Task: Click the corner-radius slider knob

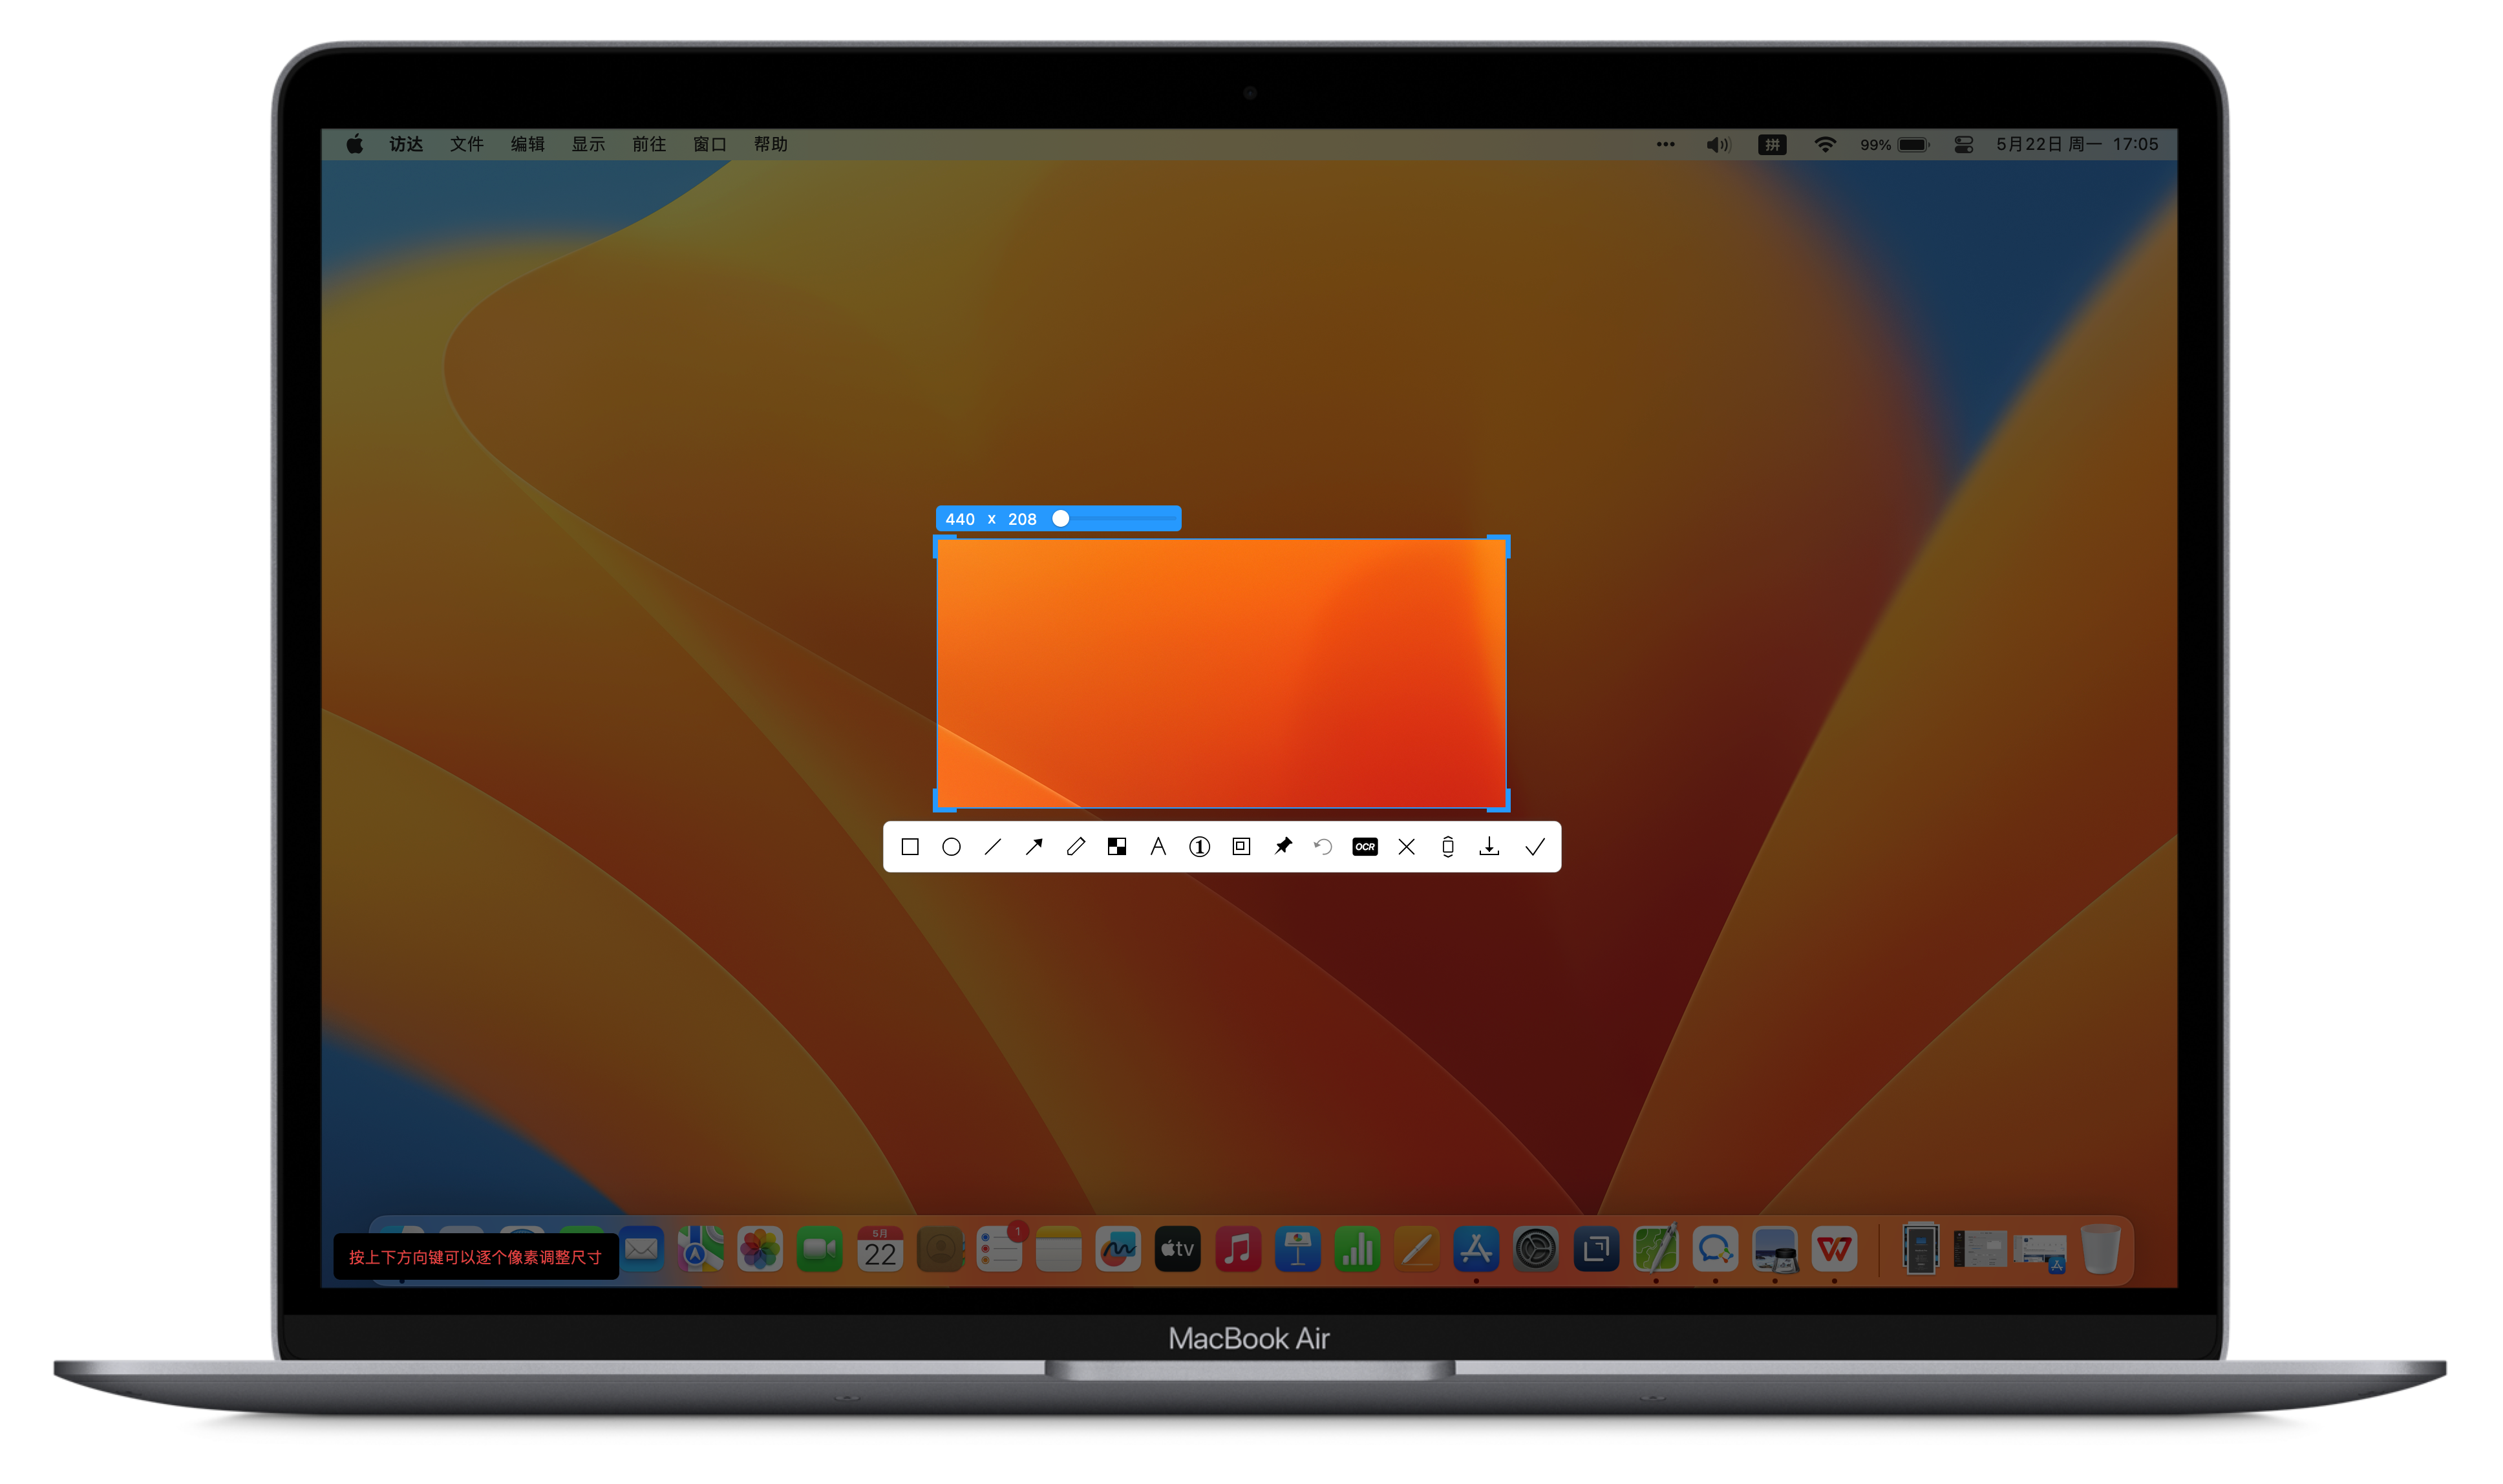Action: pos(1061,518)
